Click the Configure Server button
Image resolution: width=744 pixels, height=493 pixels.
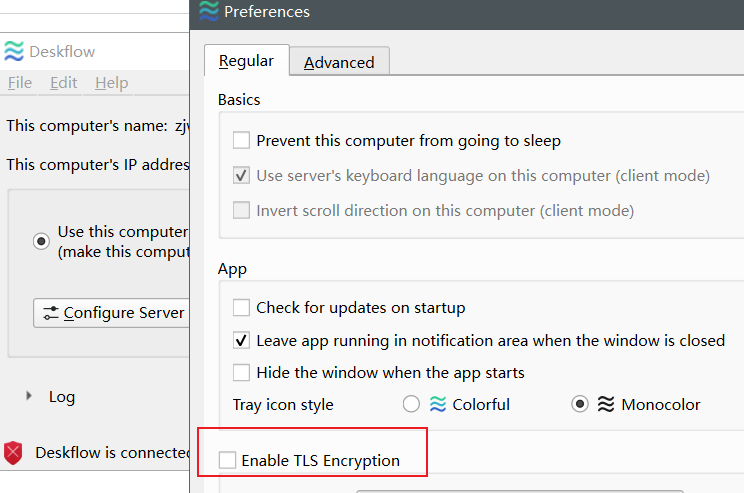coord(112,313)
